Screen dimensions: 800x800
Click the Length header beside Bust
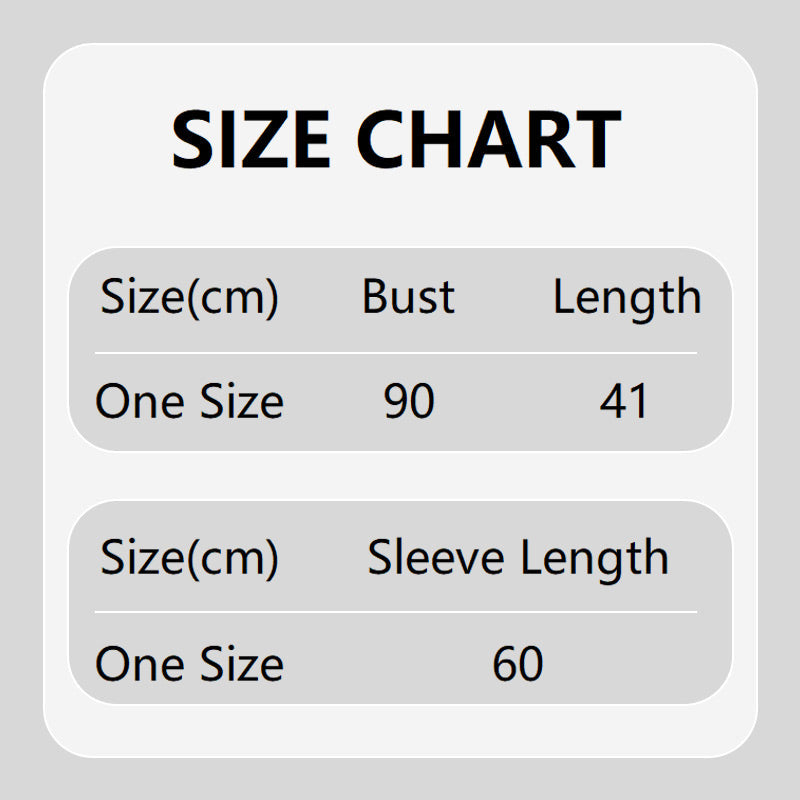pos(627,297)
